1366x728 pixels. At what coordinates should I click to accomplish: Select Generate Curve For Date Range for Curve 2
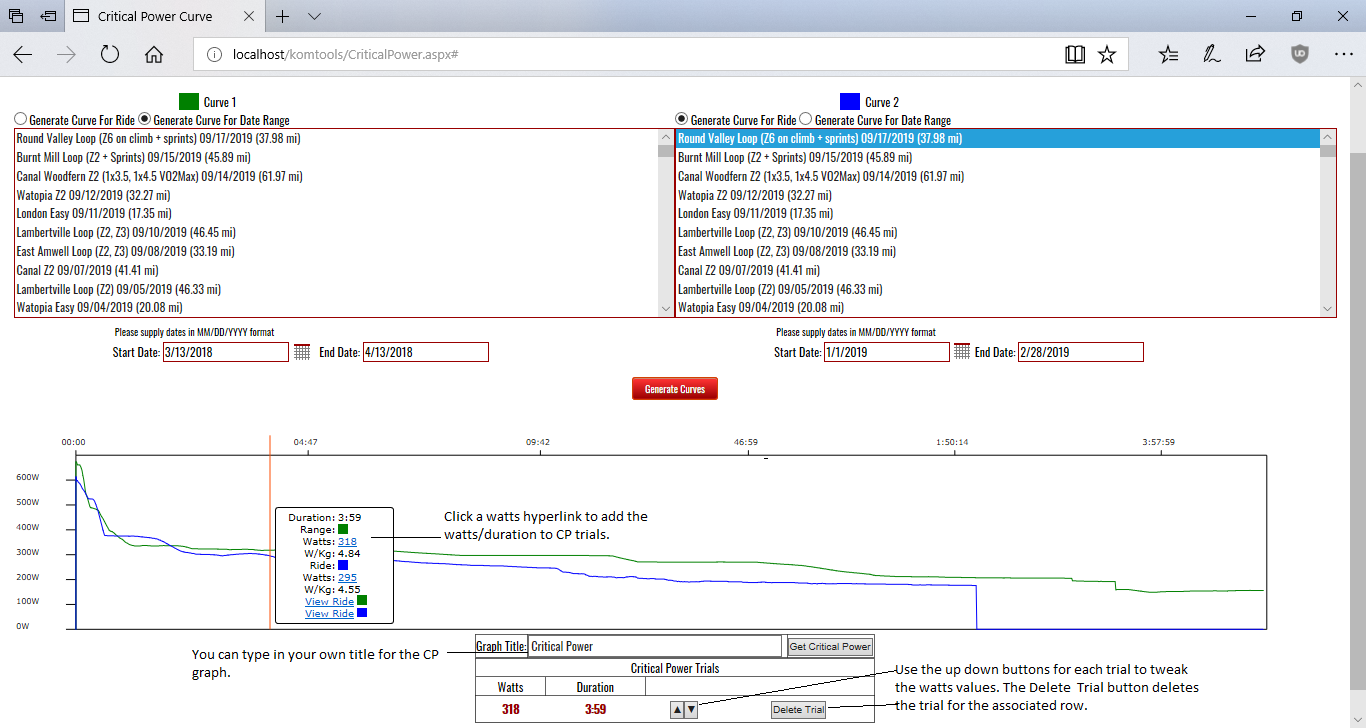[807, 120]
